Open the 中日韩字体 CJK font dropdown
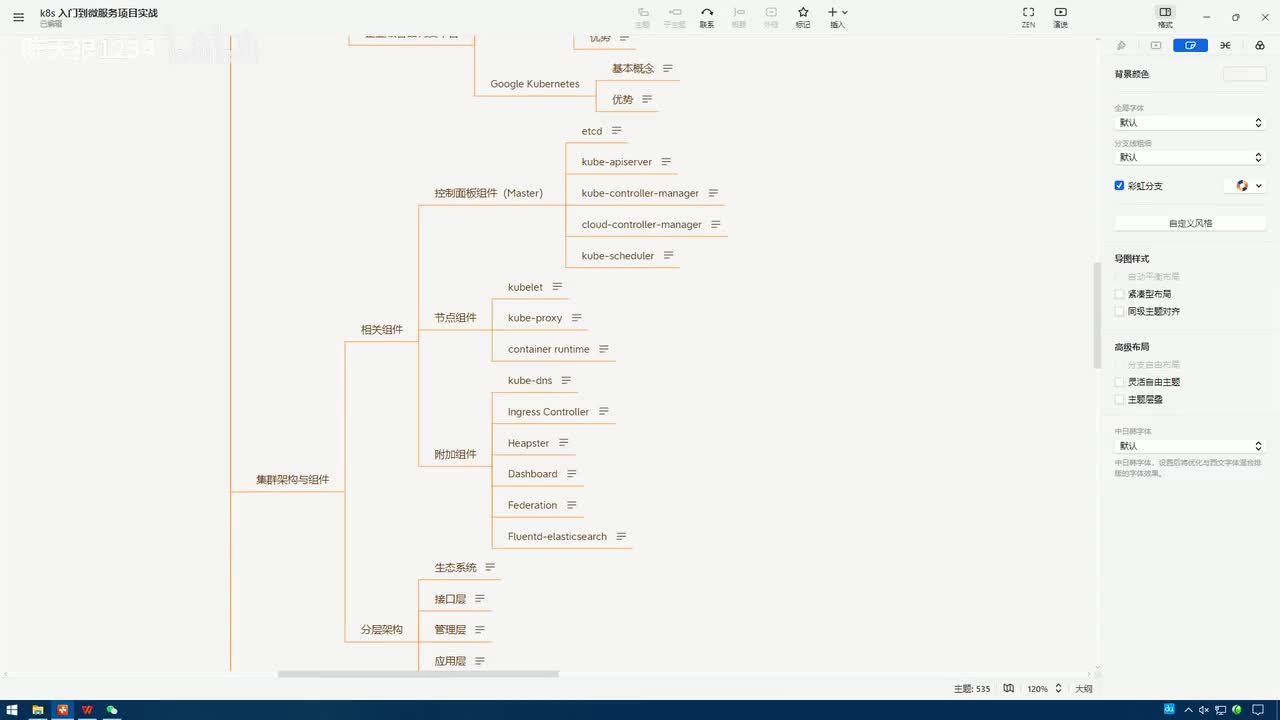The width and height of the screenshot is (1280, 720). click(1190, 446)
